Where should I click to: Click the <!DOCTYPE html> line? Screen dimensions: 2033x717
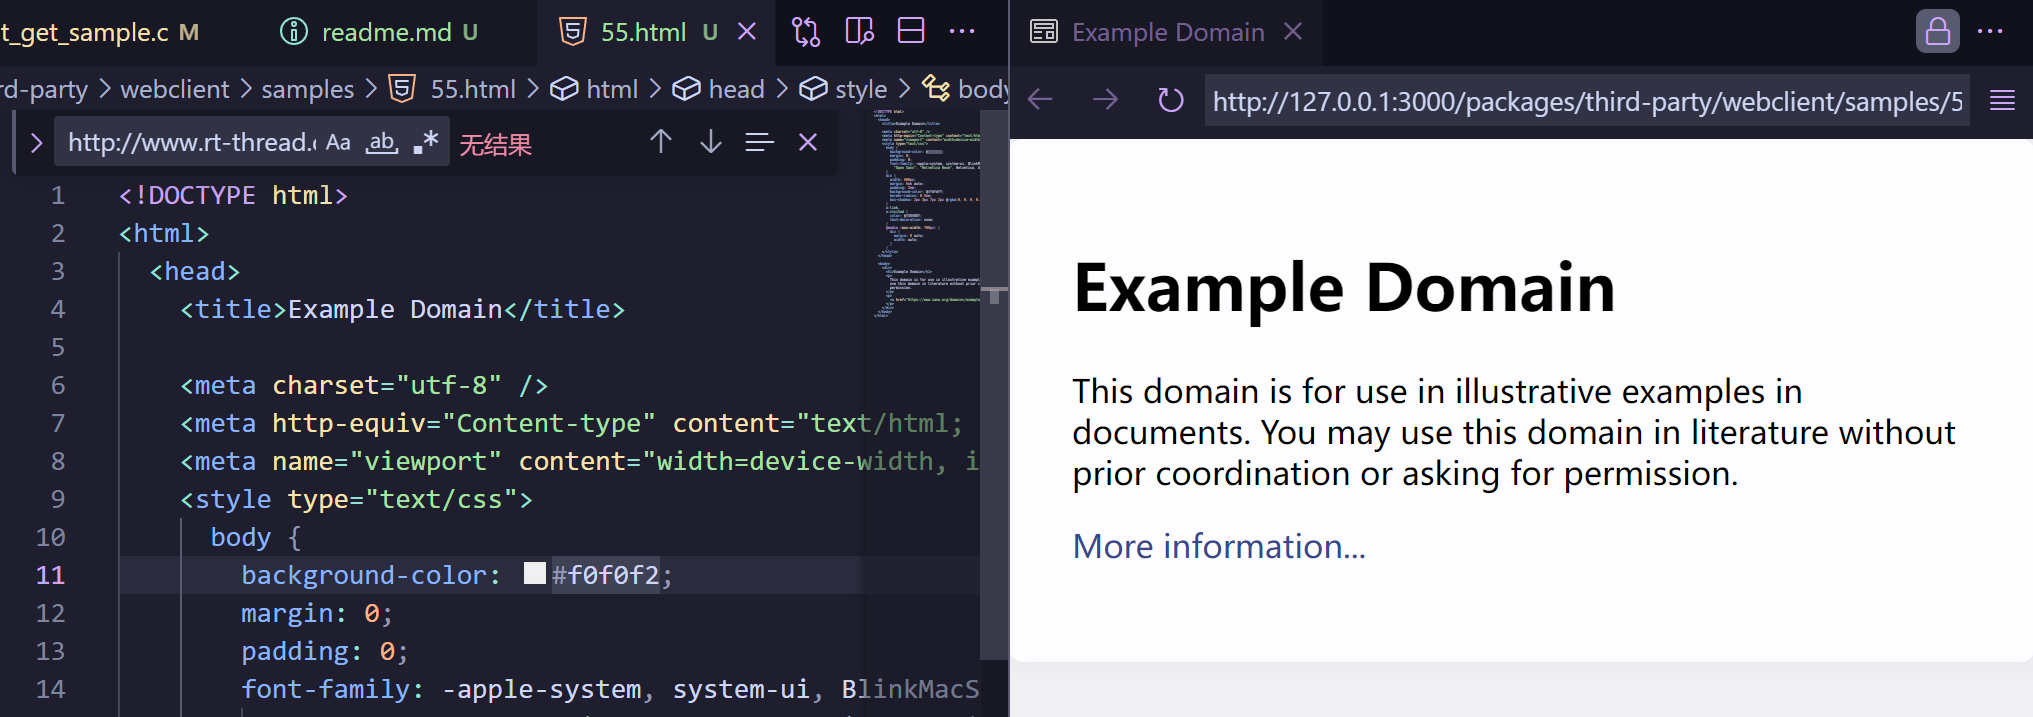click(233, 195)
